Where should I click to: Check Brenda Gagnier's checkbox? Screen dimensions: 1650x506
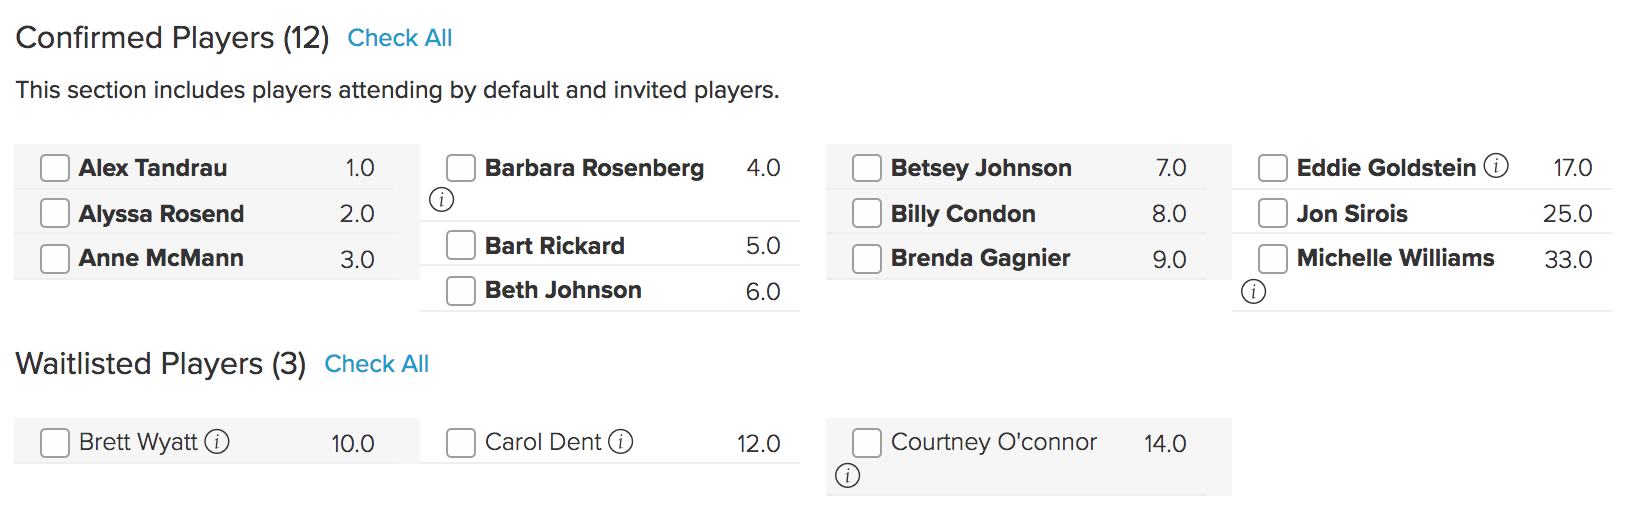[x=867, y=259]
